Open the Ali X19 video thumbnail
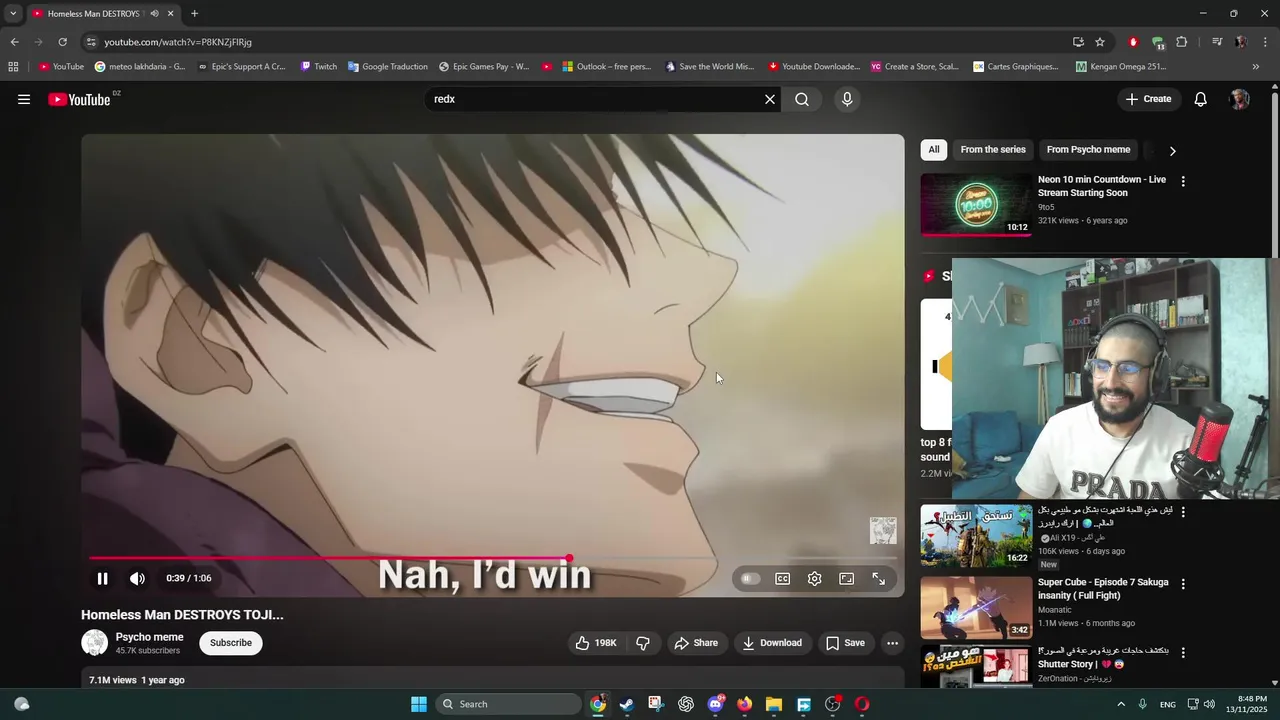Viewport: 1280px width, 720px height. (976, 536)
